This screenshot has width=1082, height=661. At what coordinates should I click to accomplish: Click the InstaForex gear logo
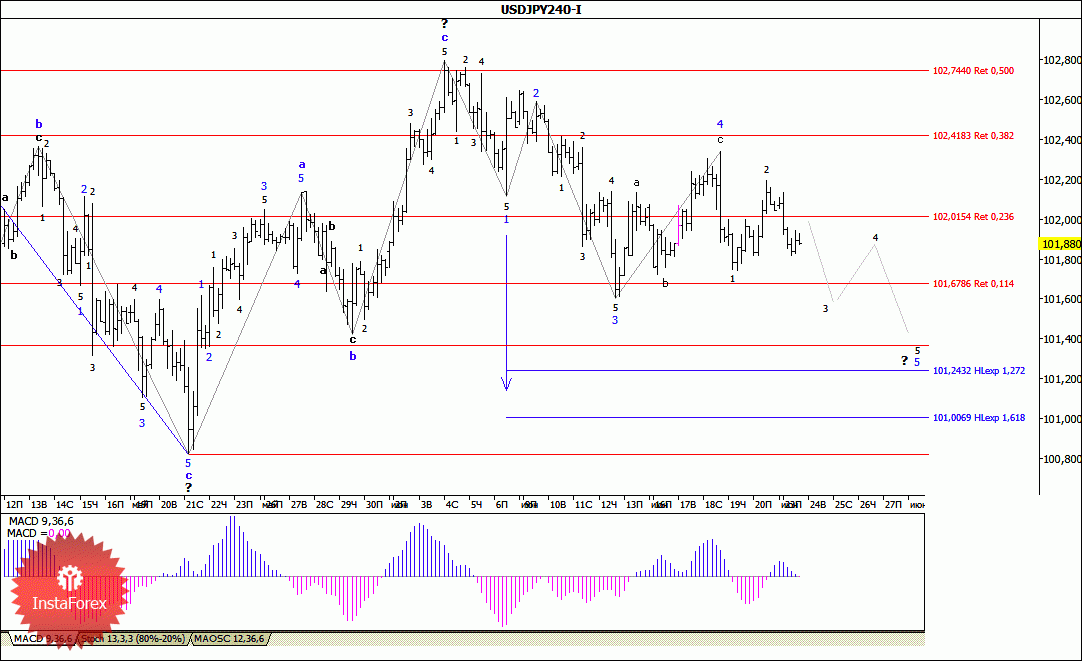pos(69,578)
